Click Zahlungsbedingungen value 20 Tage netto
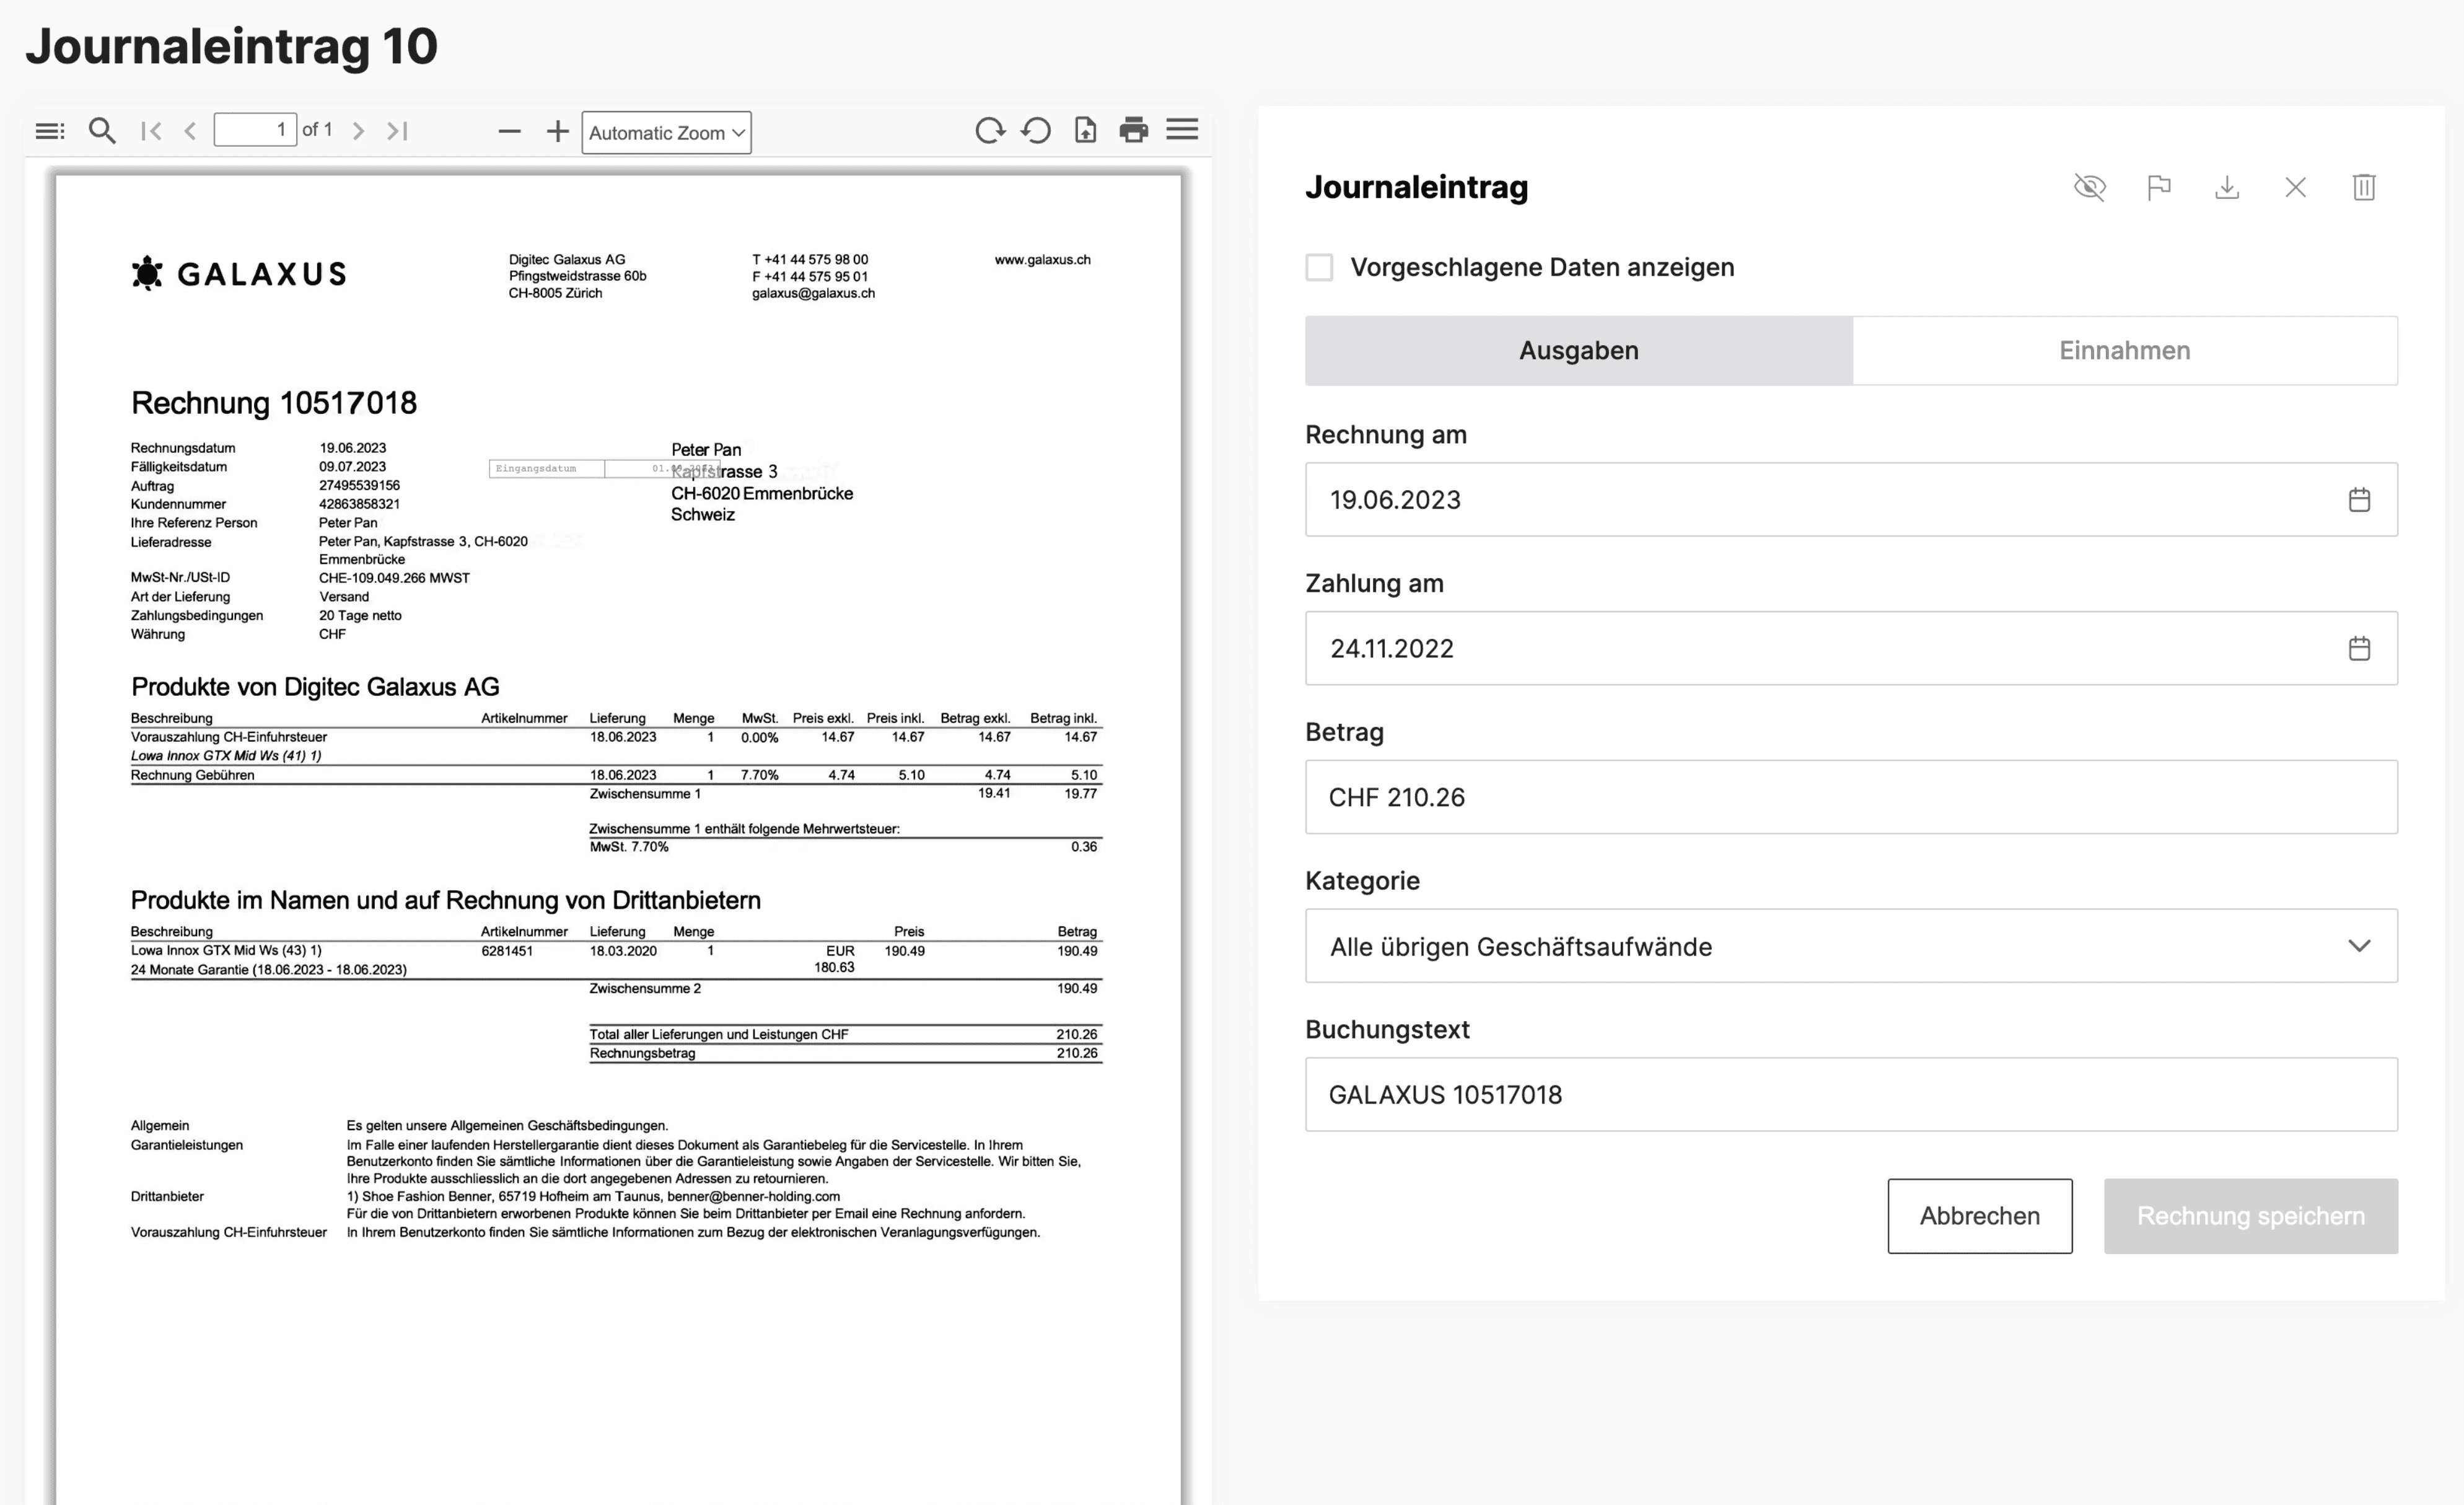Viewport: 2464px width, 1505px height. (x=360, y=616)
